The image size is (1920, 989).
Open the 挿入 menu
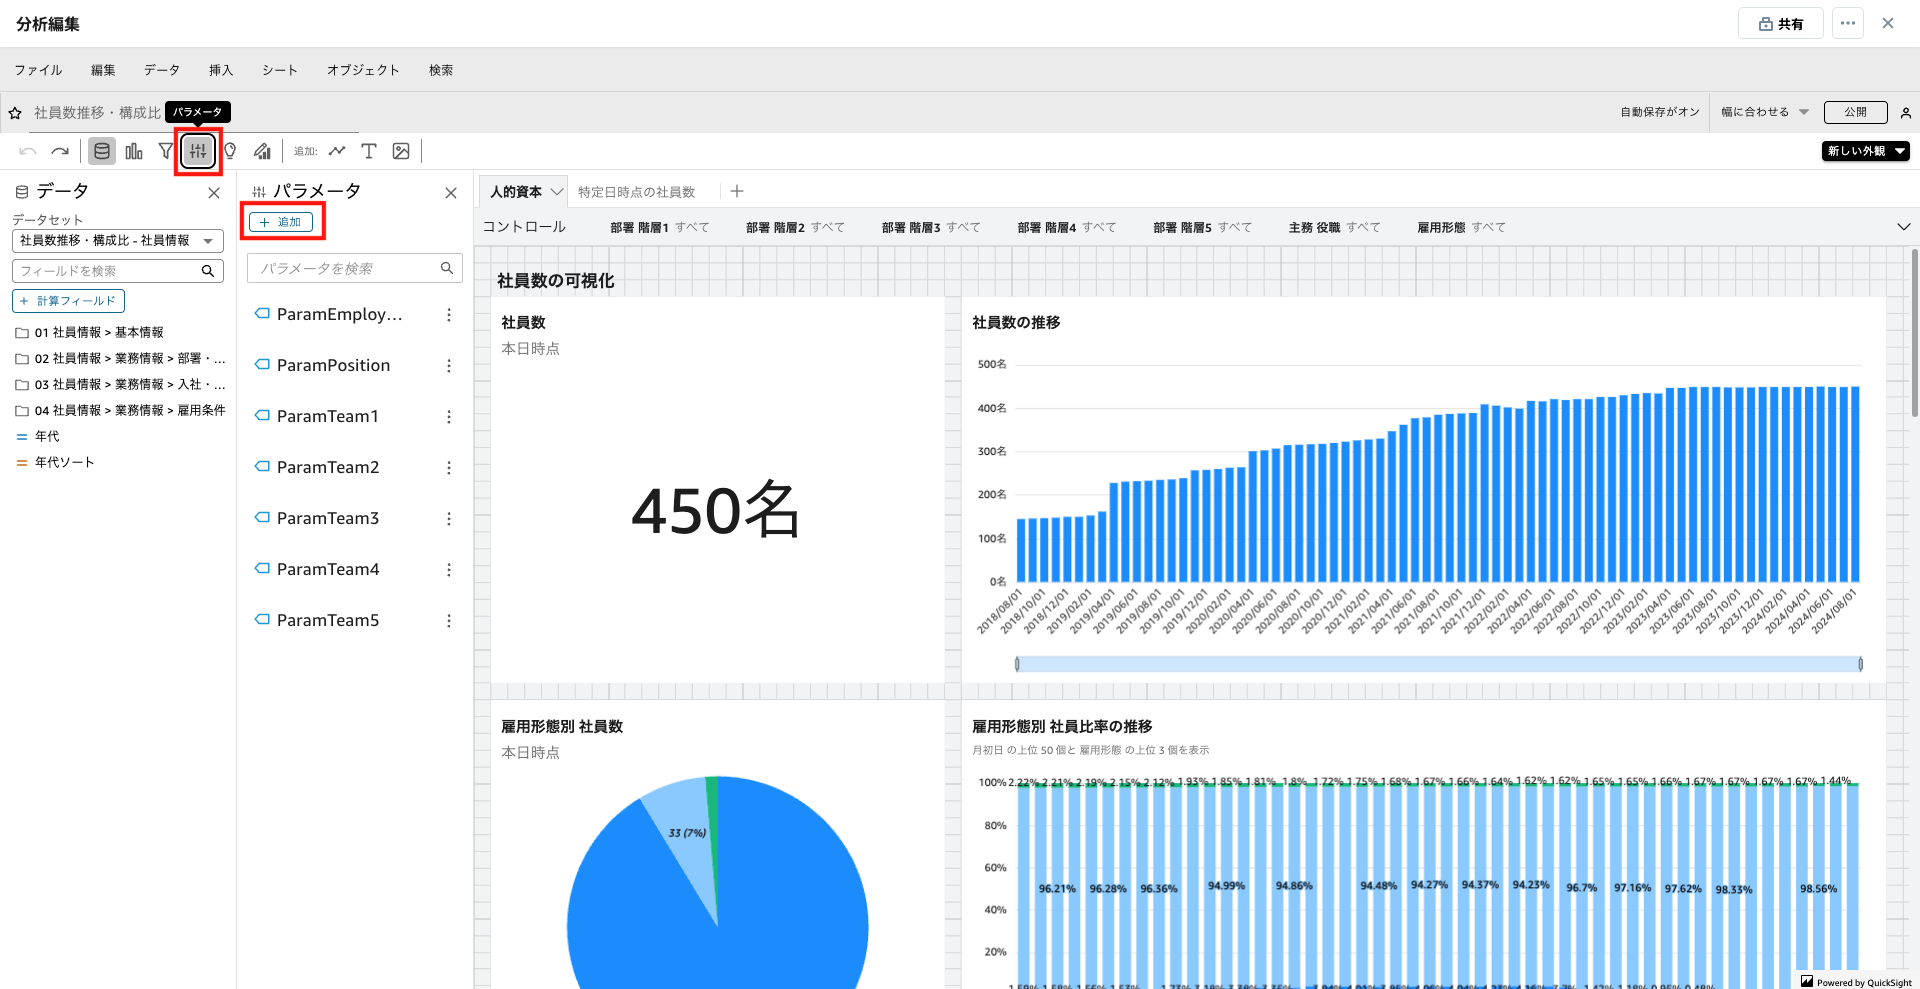click(x=220, y=70)
